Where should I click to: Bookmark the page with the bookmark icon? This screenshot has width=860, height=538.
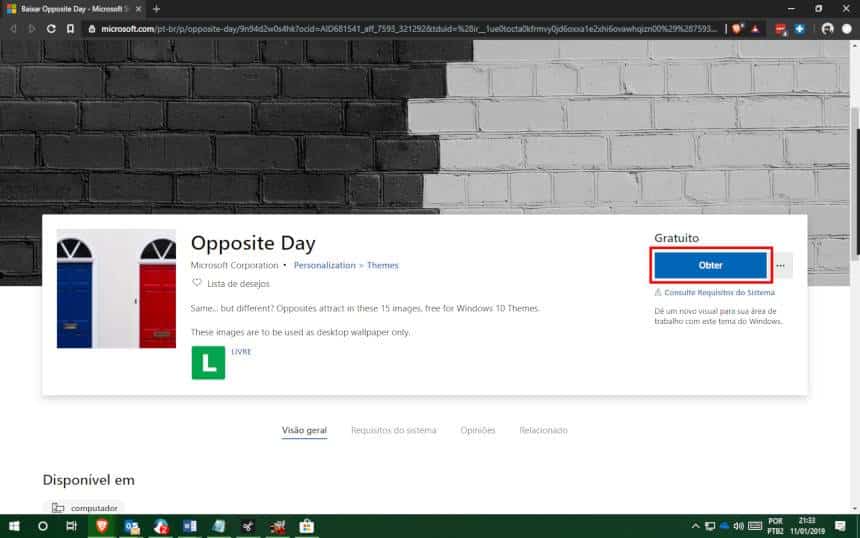[x=70, y=29]
